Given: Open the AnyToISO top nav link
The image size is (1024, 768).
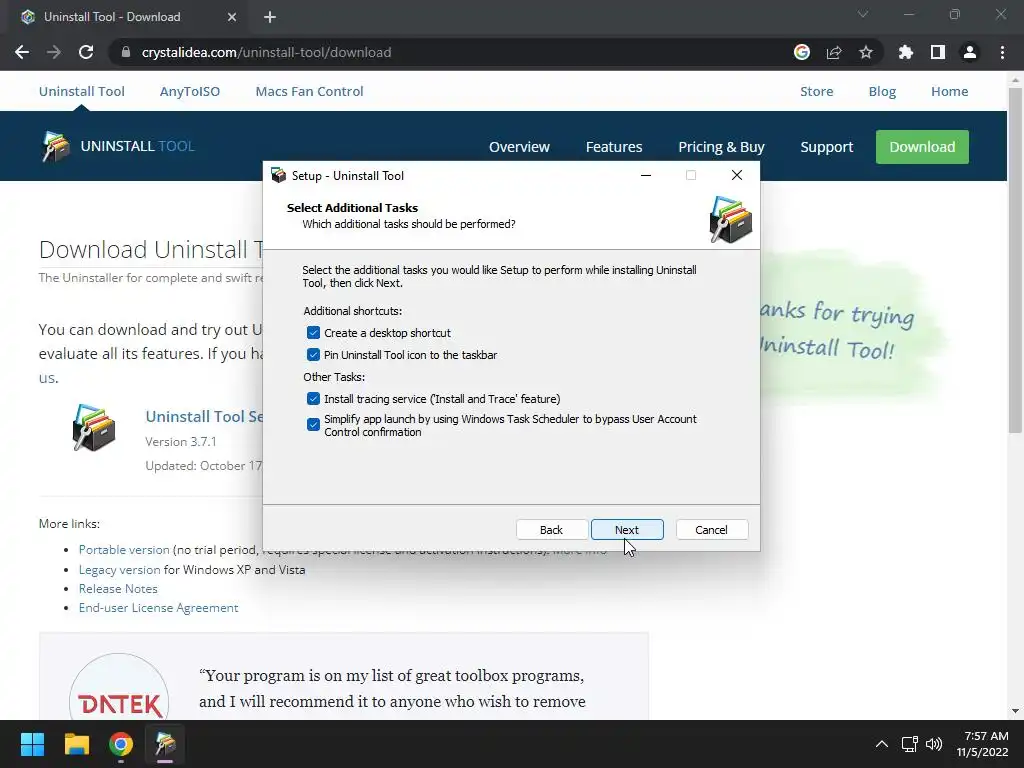Looking at the screenshot, I should (x=190, y=91).
